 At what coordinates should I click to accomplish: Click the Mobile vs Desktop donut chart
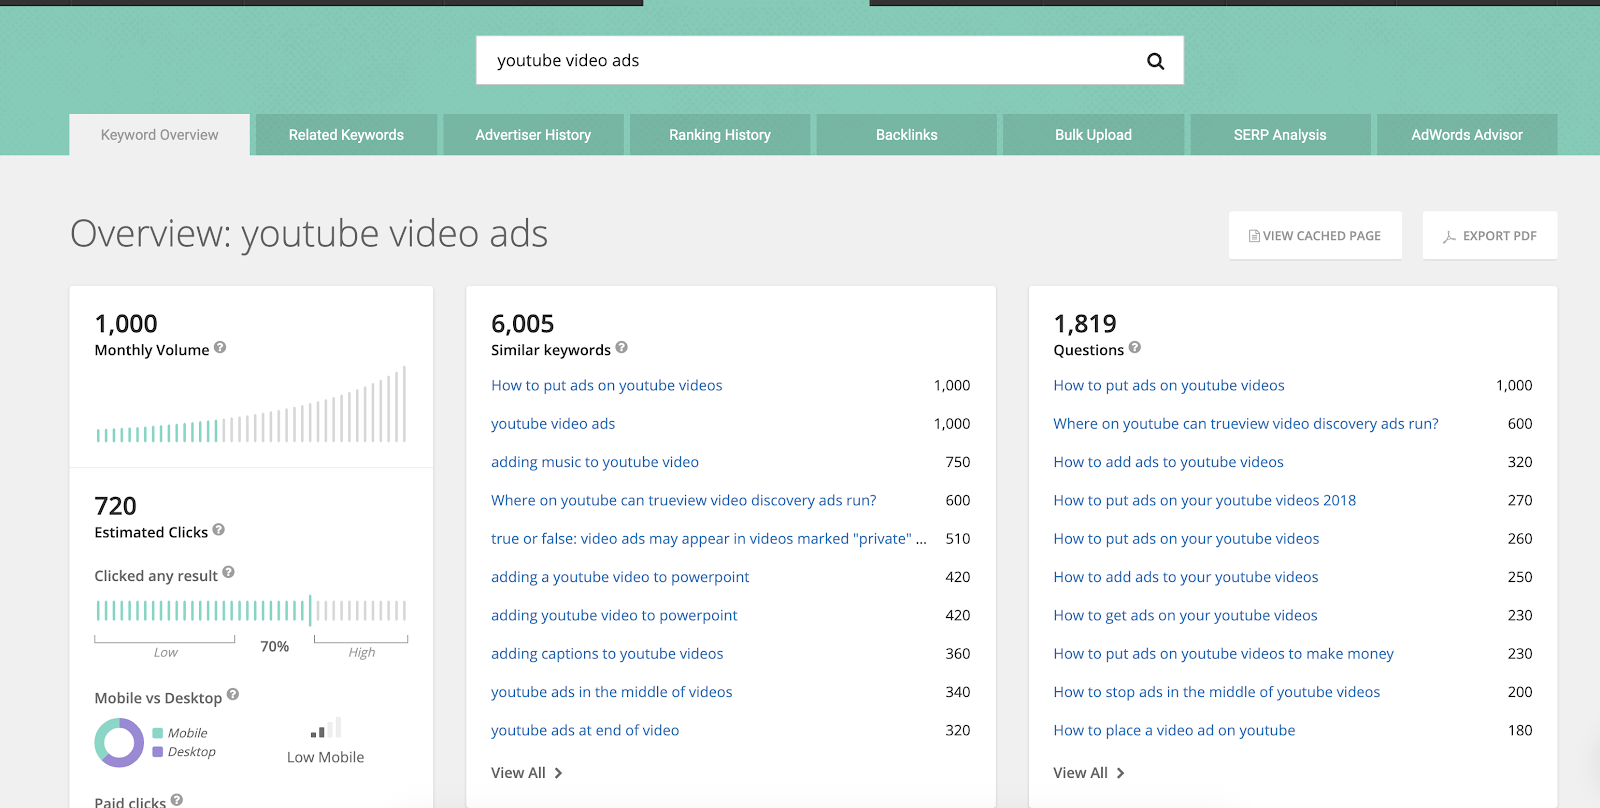click(x=119, y=743)
